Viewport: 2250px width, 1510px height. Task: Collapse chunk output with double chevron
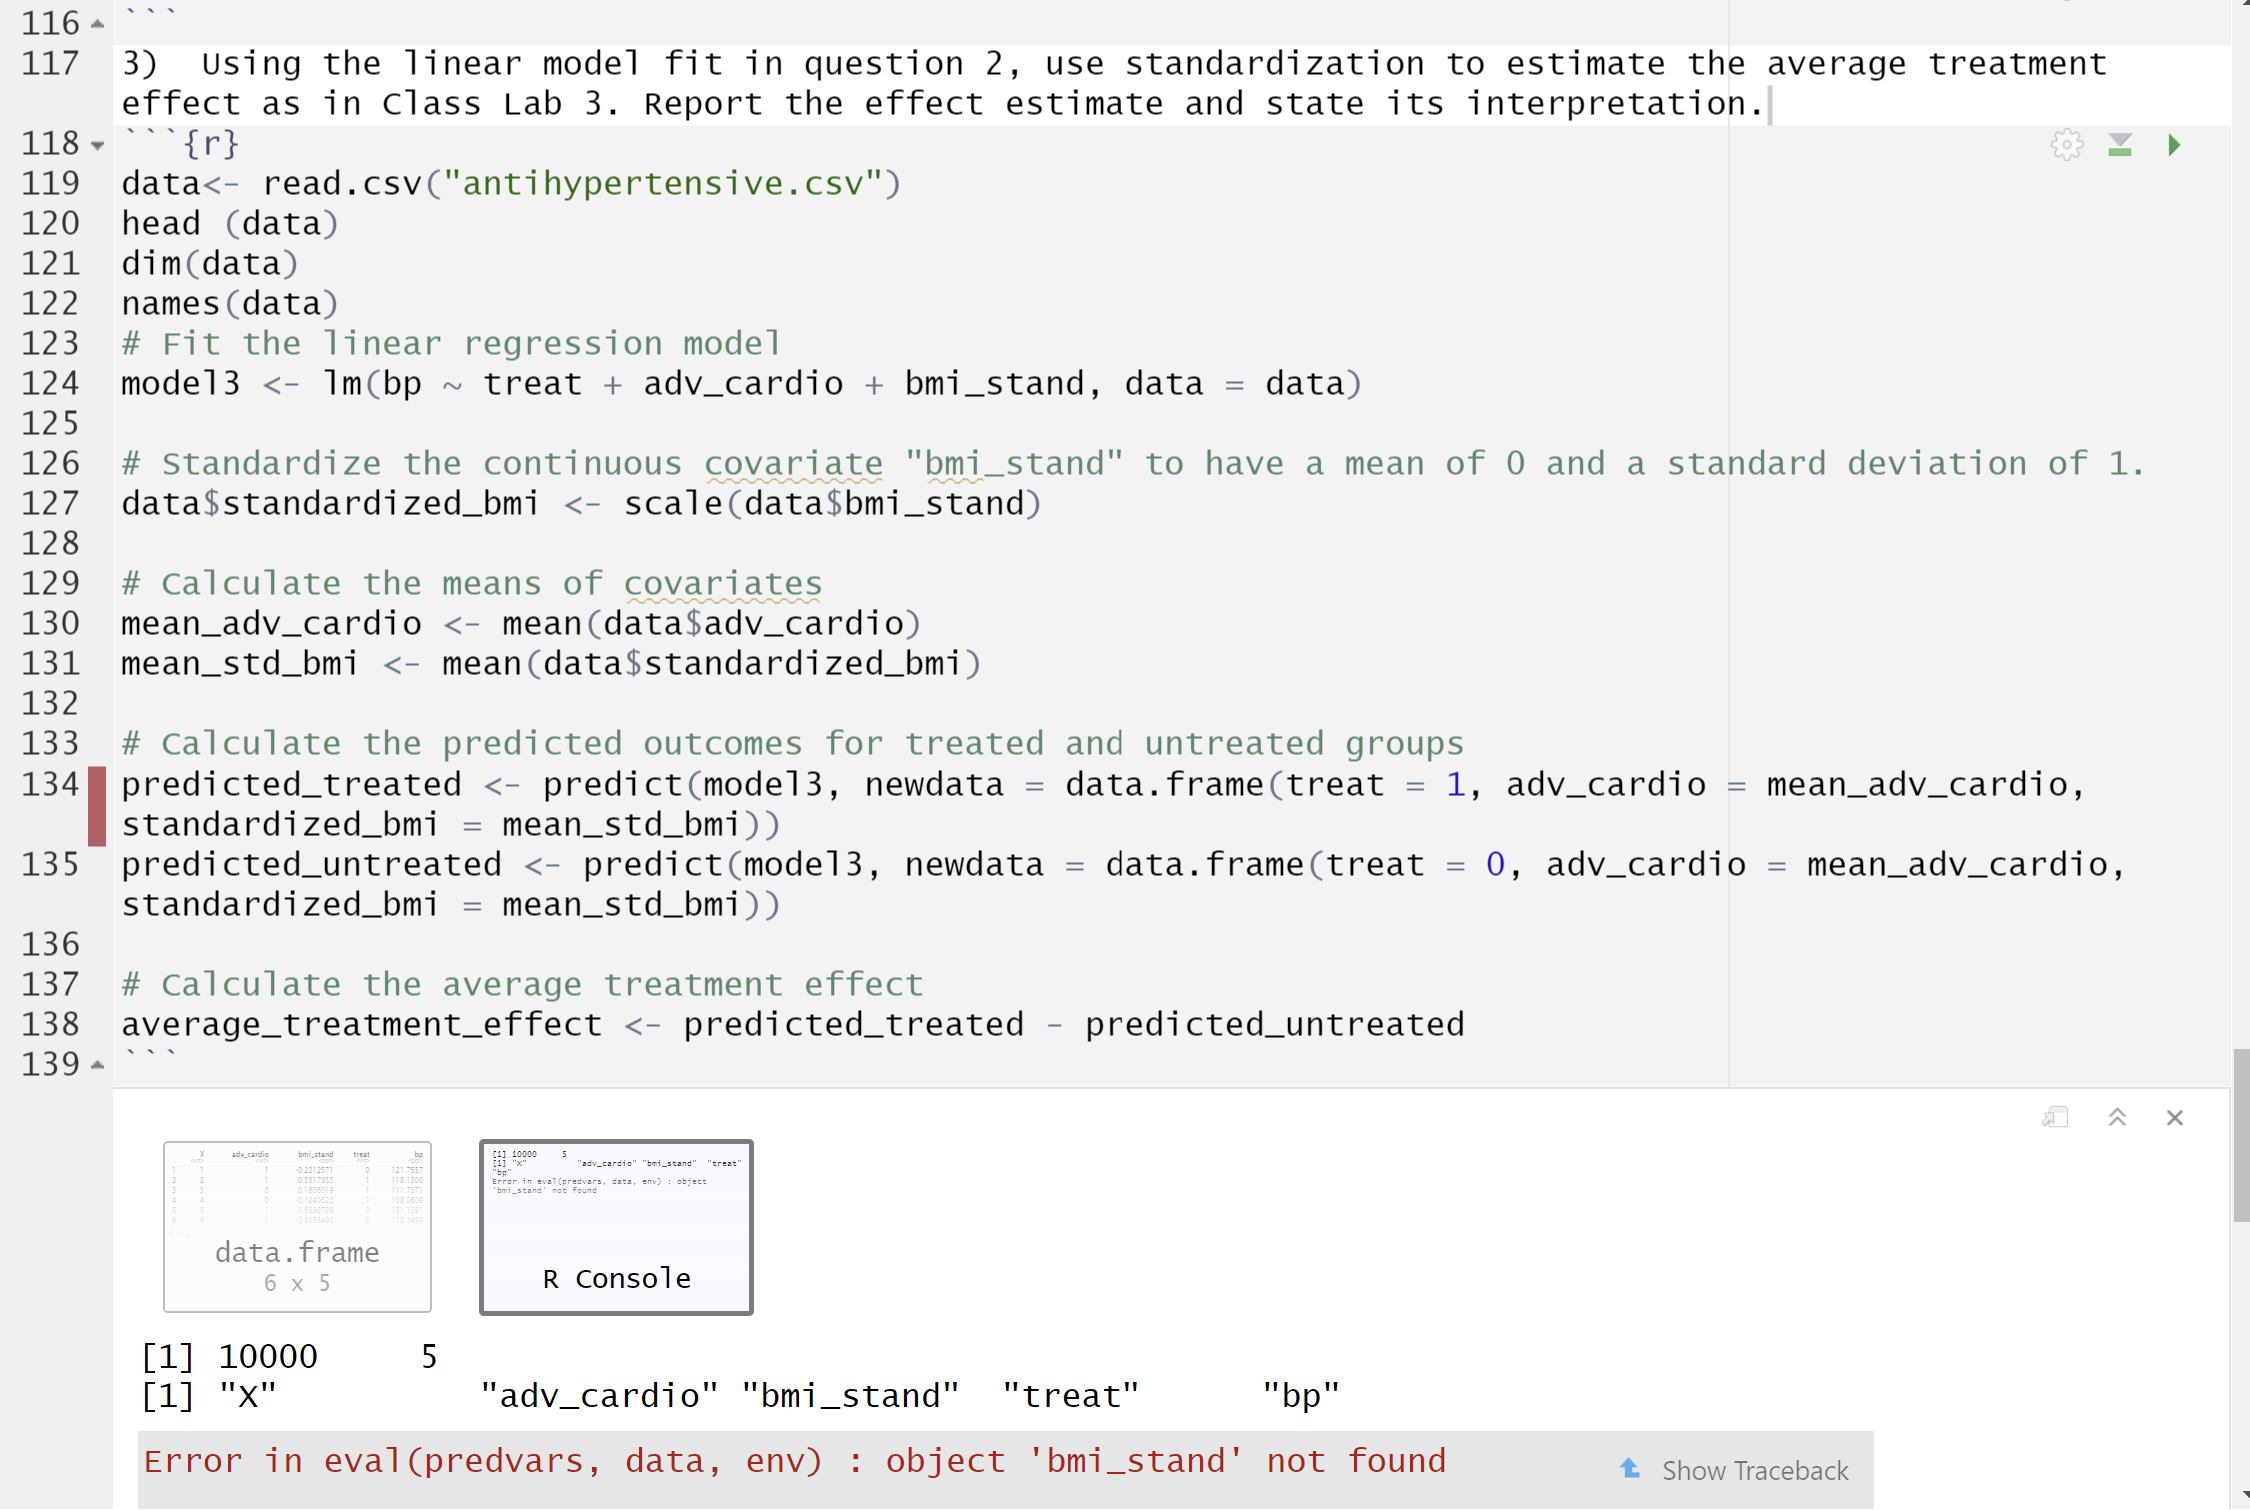[x=2117, y=1117]
